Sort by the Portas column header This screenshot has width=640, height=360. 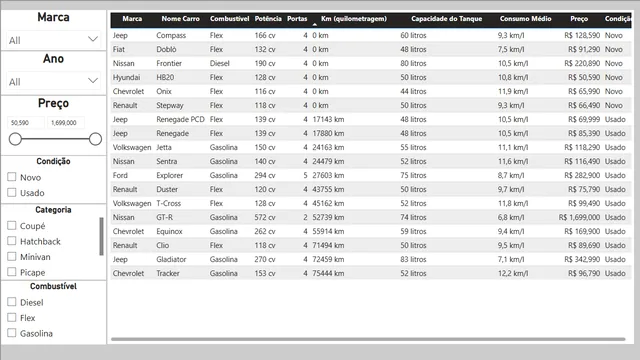297,19
